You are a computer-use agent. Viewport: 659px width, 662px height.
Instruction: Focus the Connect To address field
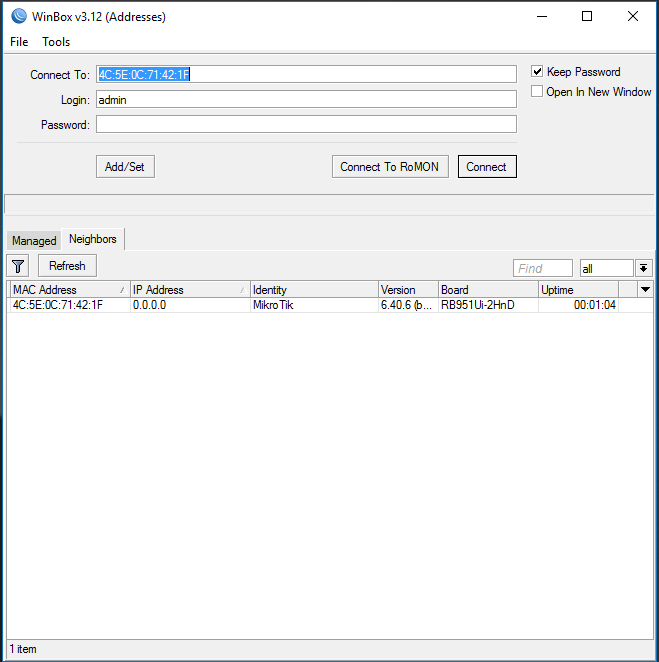coord(306,74)
